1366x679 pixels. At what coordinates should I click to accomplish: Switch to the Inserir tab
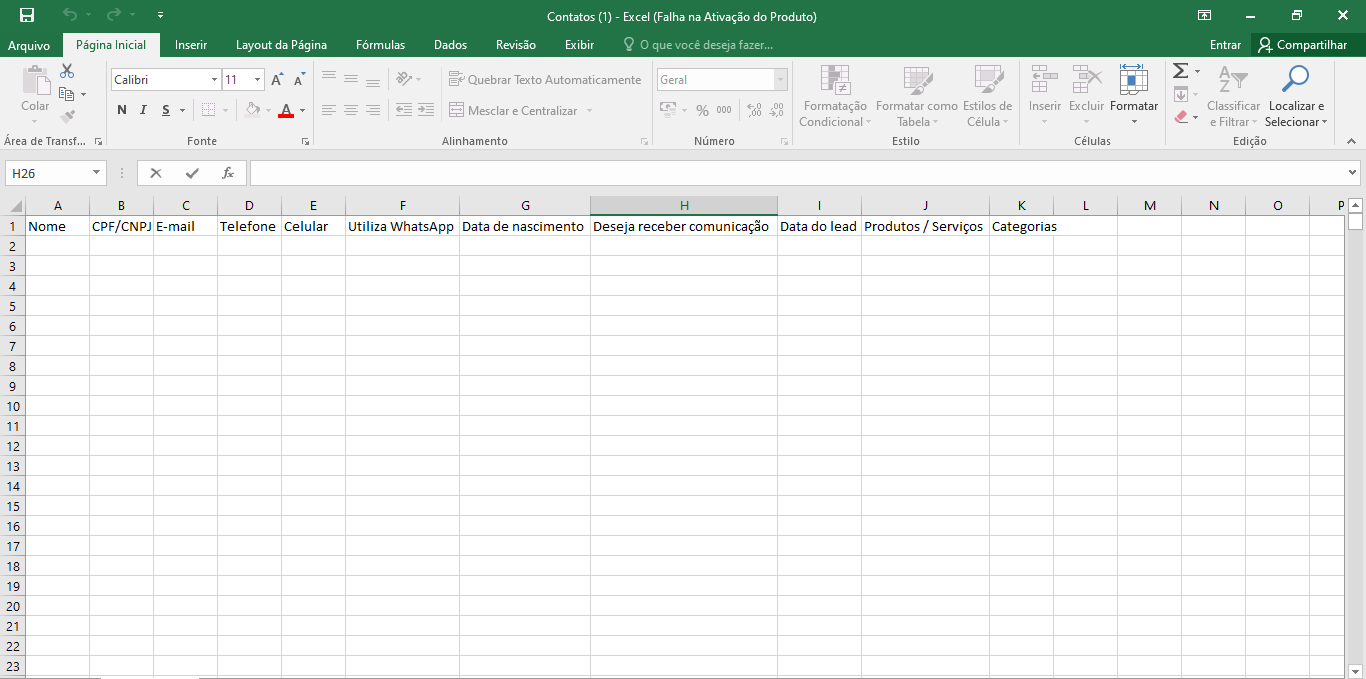click(x=191, y=45)
